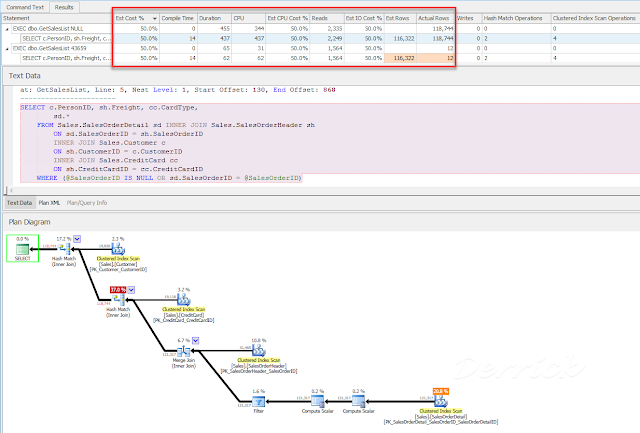The image size is (640, 433).
Task: Click the CPU cell showing 344
Action: (249, 29)
